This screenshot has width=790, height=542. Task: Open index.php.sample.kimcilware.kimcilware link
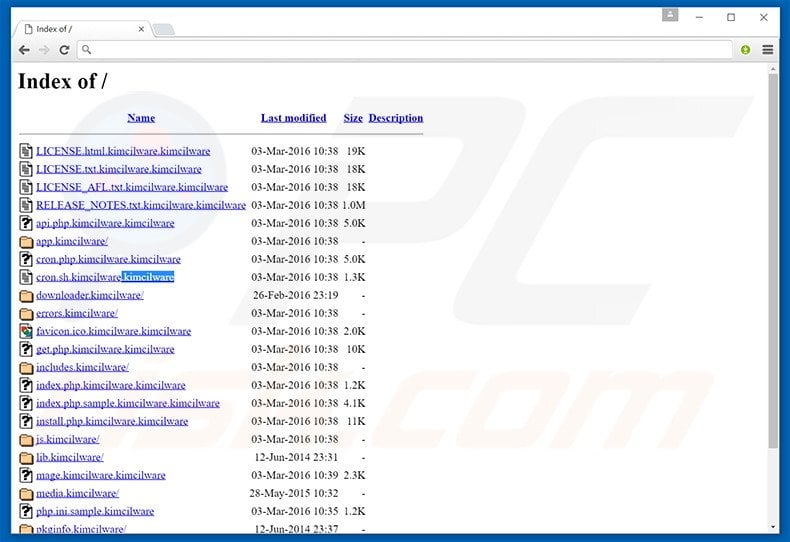tap(127, 403)
